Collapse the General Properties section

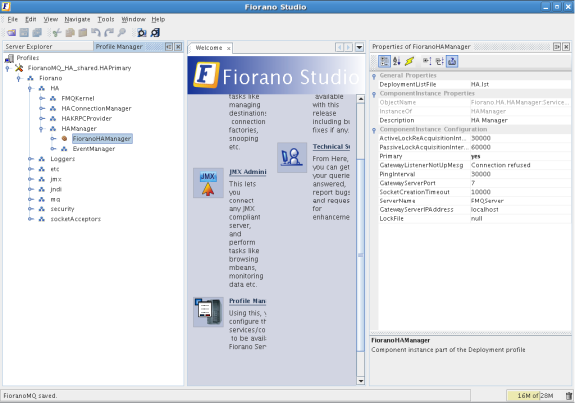tap(374, 76)
